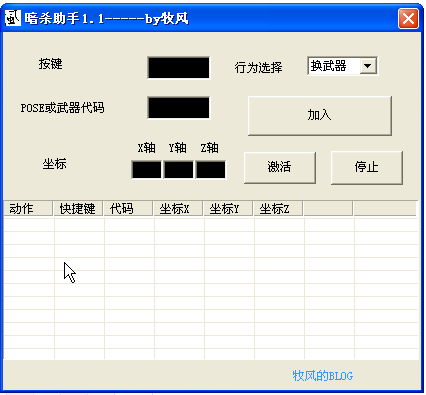Click the 加入 button

click(320, 116)
